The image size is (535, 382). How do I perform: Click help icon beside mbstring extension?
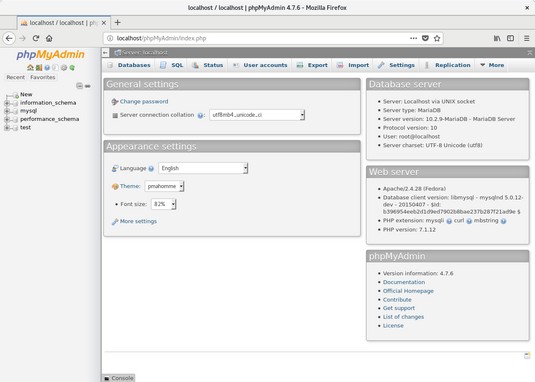503,221
